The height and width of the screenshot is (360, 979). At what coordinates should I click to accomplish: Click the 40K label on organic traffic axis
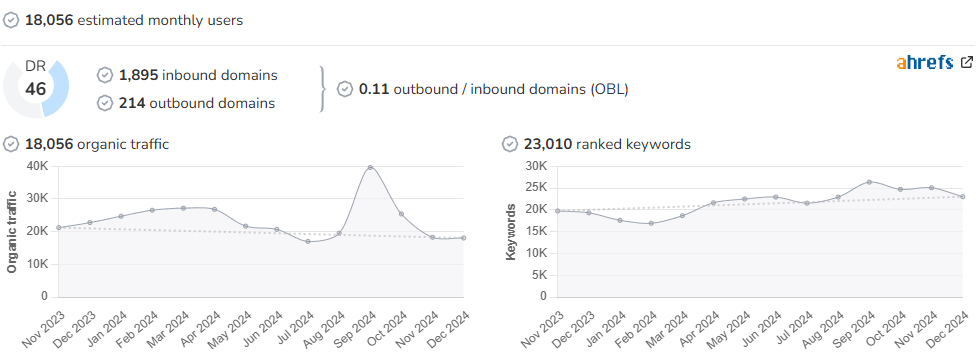coord(37,165)
